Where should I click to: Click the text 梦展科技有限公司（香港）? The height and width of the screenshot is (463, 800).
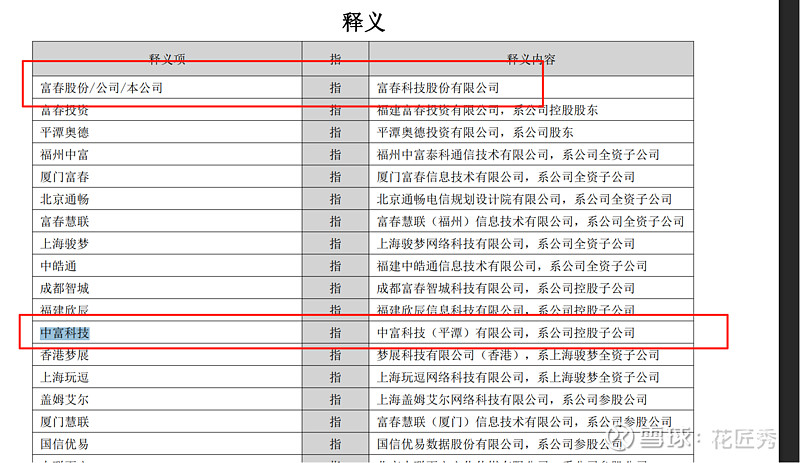pyautogui.click(x=451, y=355)
